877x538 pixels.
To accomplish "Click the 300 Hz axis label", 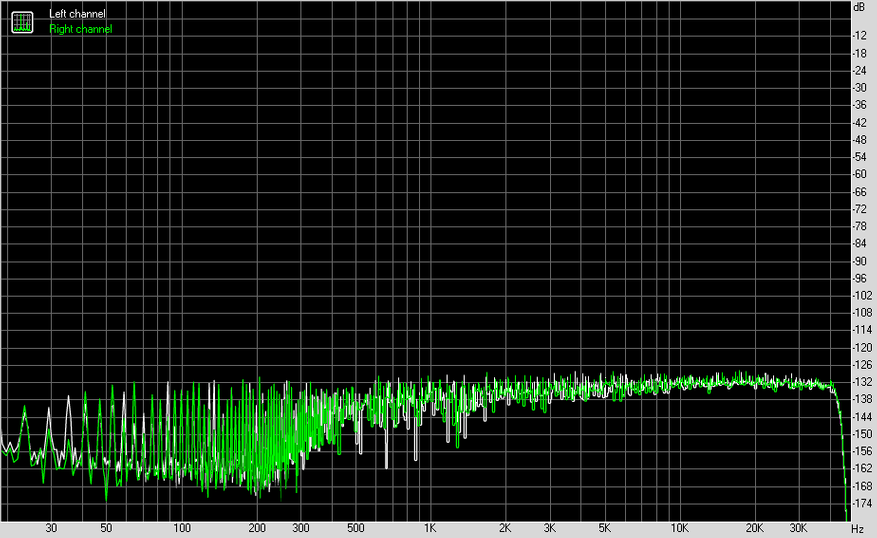I will click(x=301, y=528).
